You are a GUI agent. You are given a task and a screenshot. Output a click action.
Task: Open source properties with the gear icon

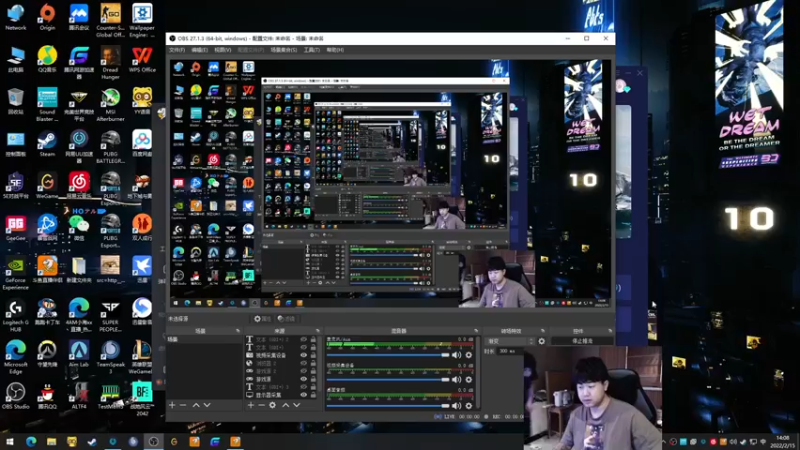(272, 405)
